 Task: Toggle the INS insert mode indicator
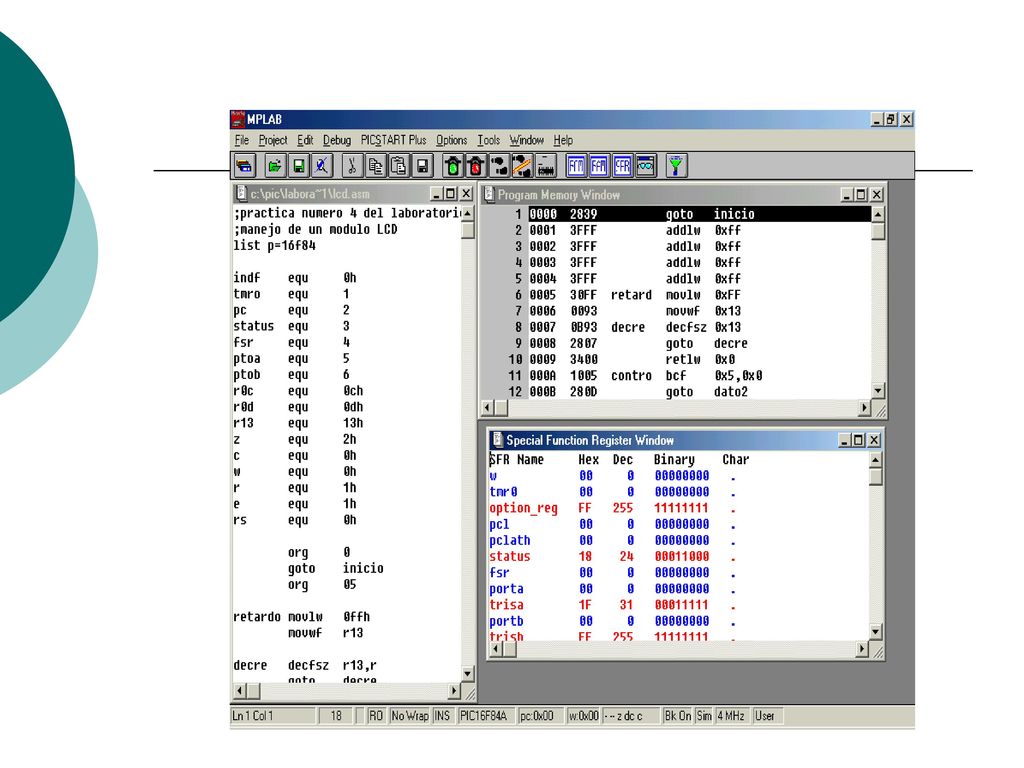click(x=442, y=716)
